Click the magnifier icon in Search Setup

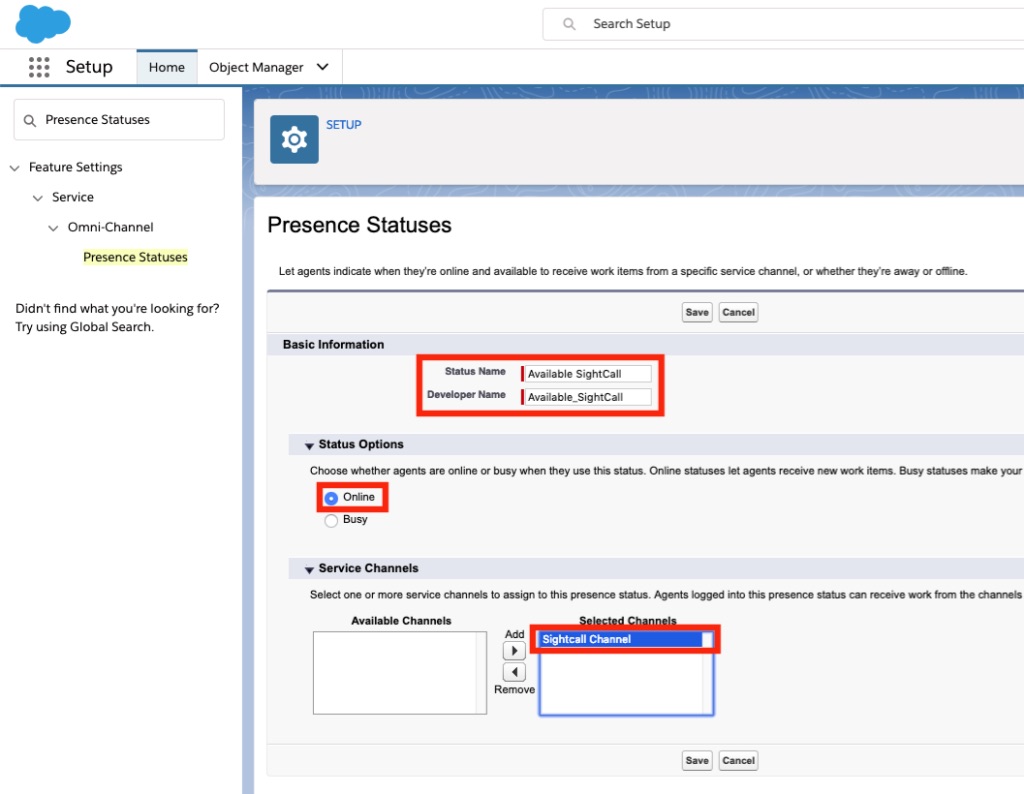(569, 24)
